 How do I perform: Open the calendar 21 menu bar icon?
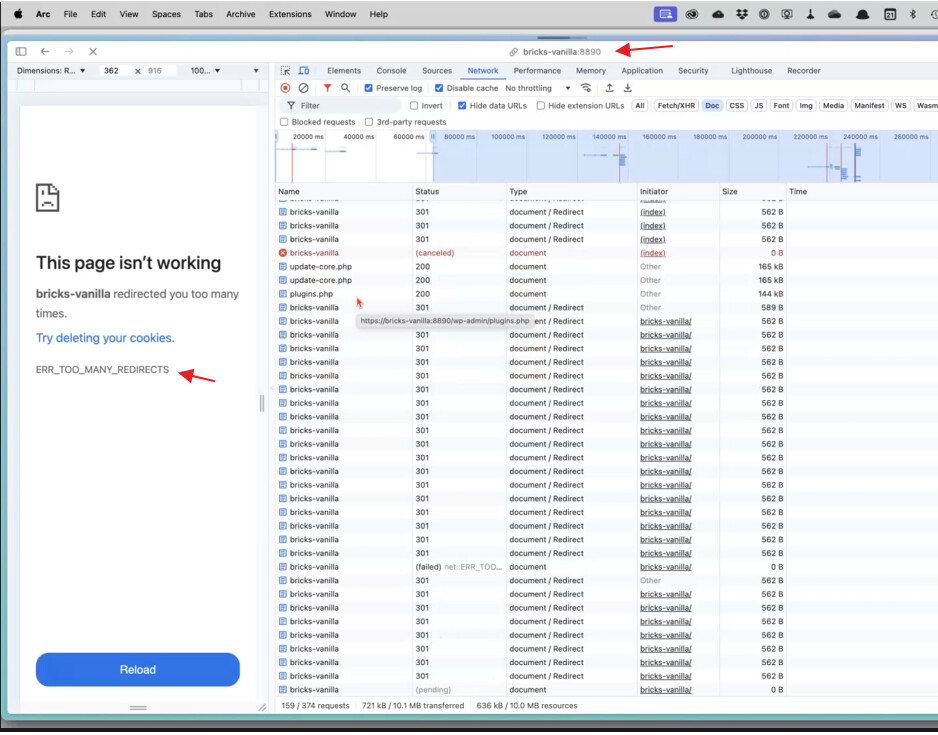tap(890, 14)
